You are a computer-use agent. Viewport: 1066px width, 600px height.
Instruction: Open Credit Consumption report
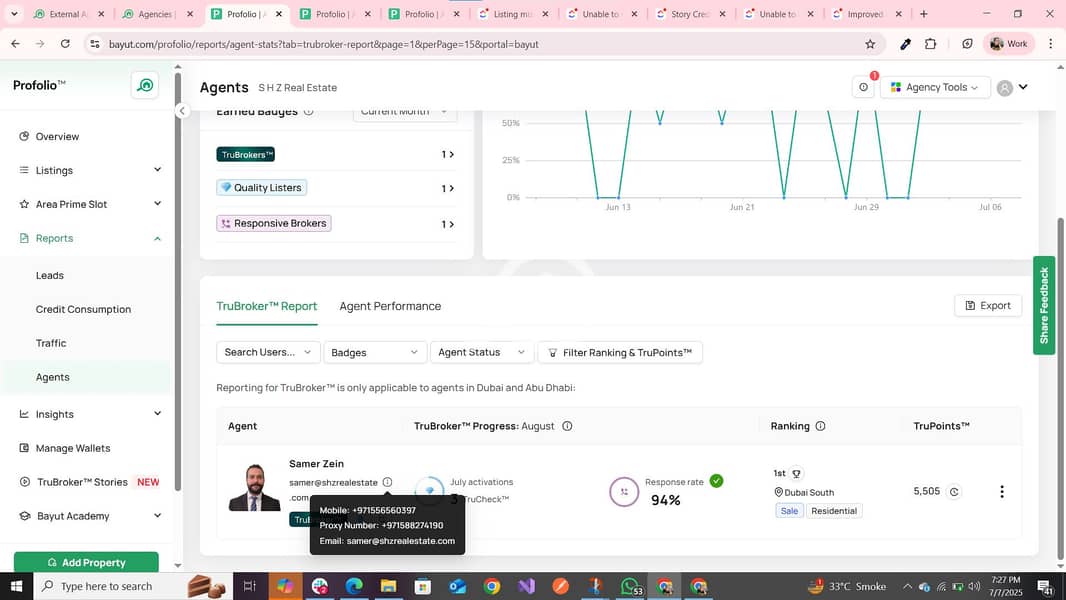84,309
